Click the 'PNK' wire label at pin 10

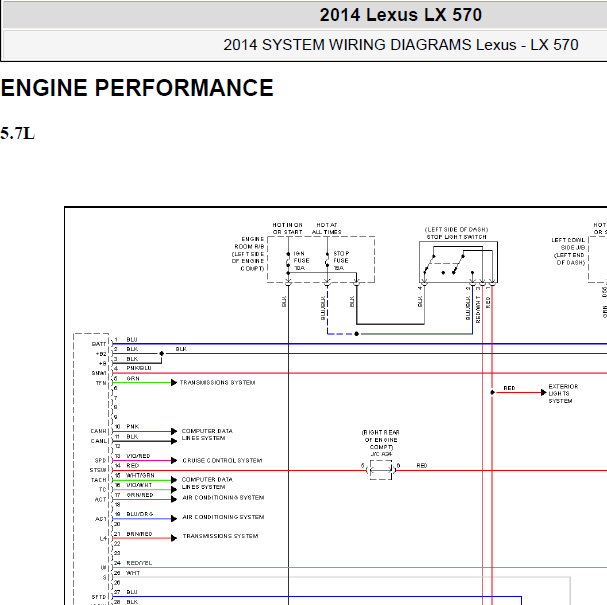tap(132, 427)
